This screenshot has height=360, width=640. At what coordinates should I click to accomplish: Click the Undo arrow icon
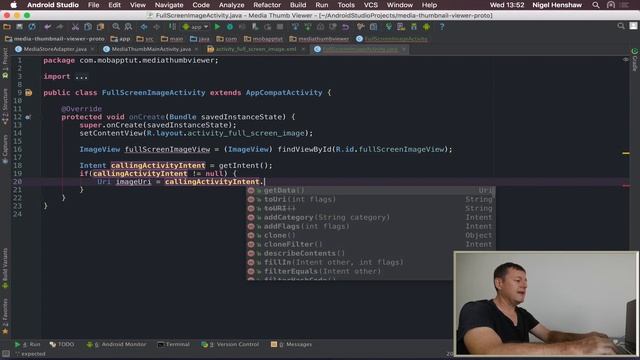[x=48, y=27]
